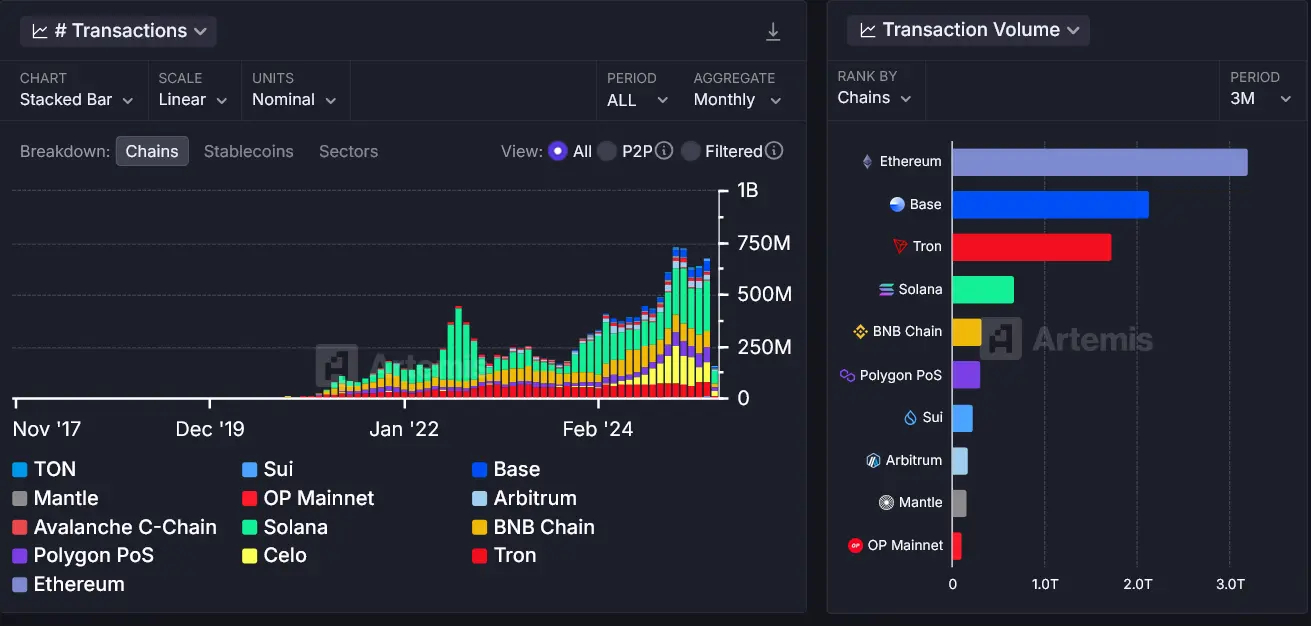Viewport: 1311px width, 626px height.
Task: Toggle Sui series in the legend
Action: click(267, 469)
